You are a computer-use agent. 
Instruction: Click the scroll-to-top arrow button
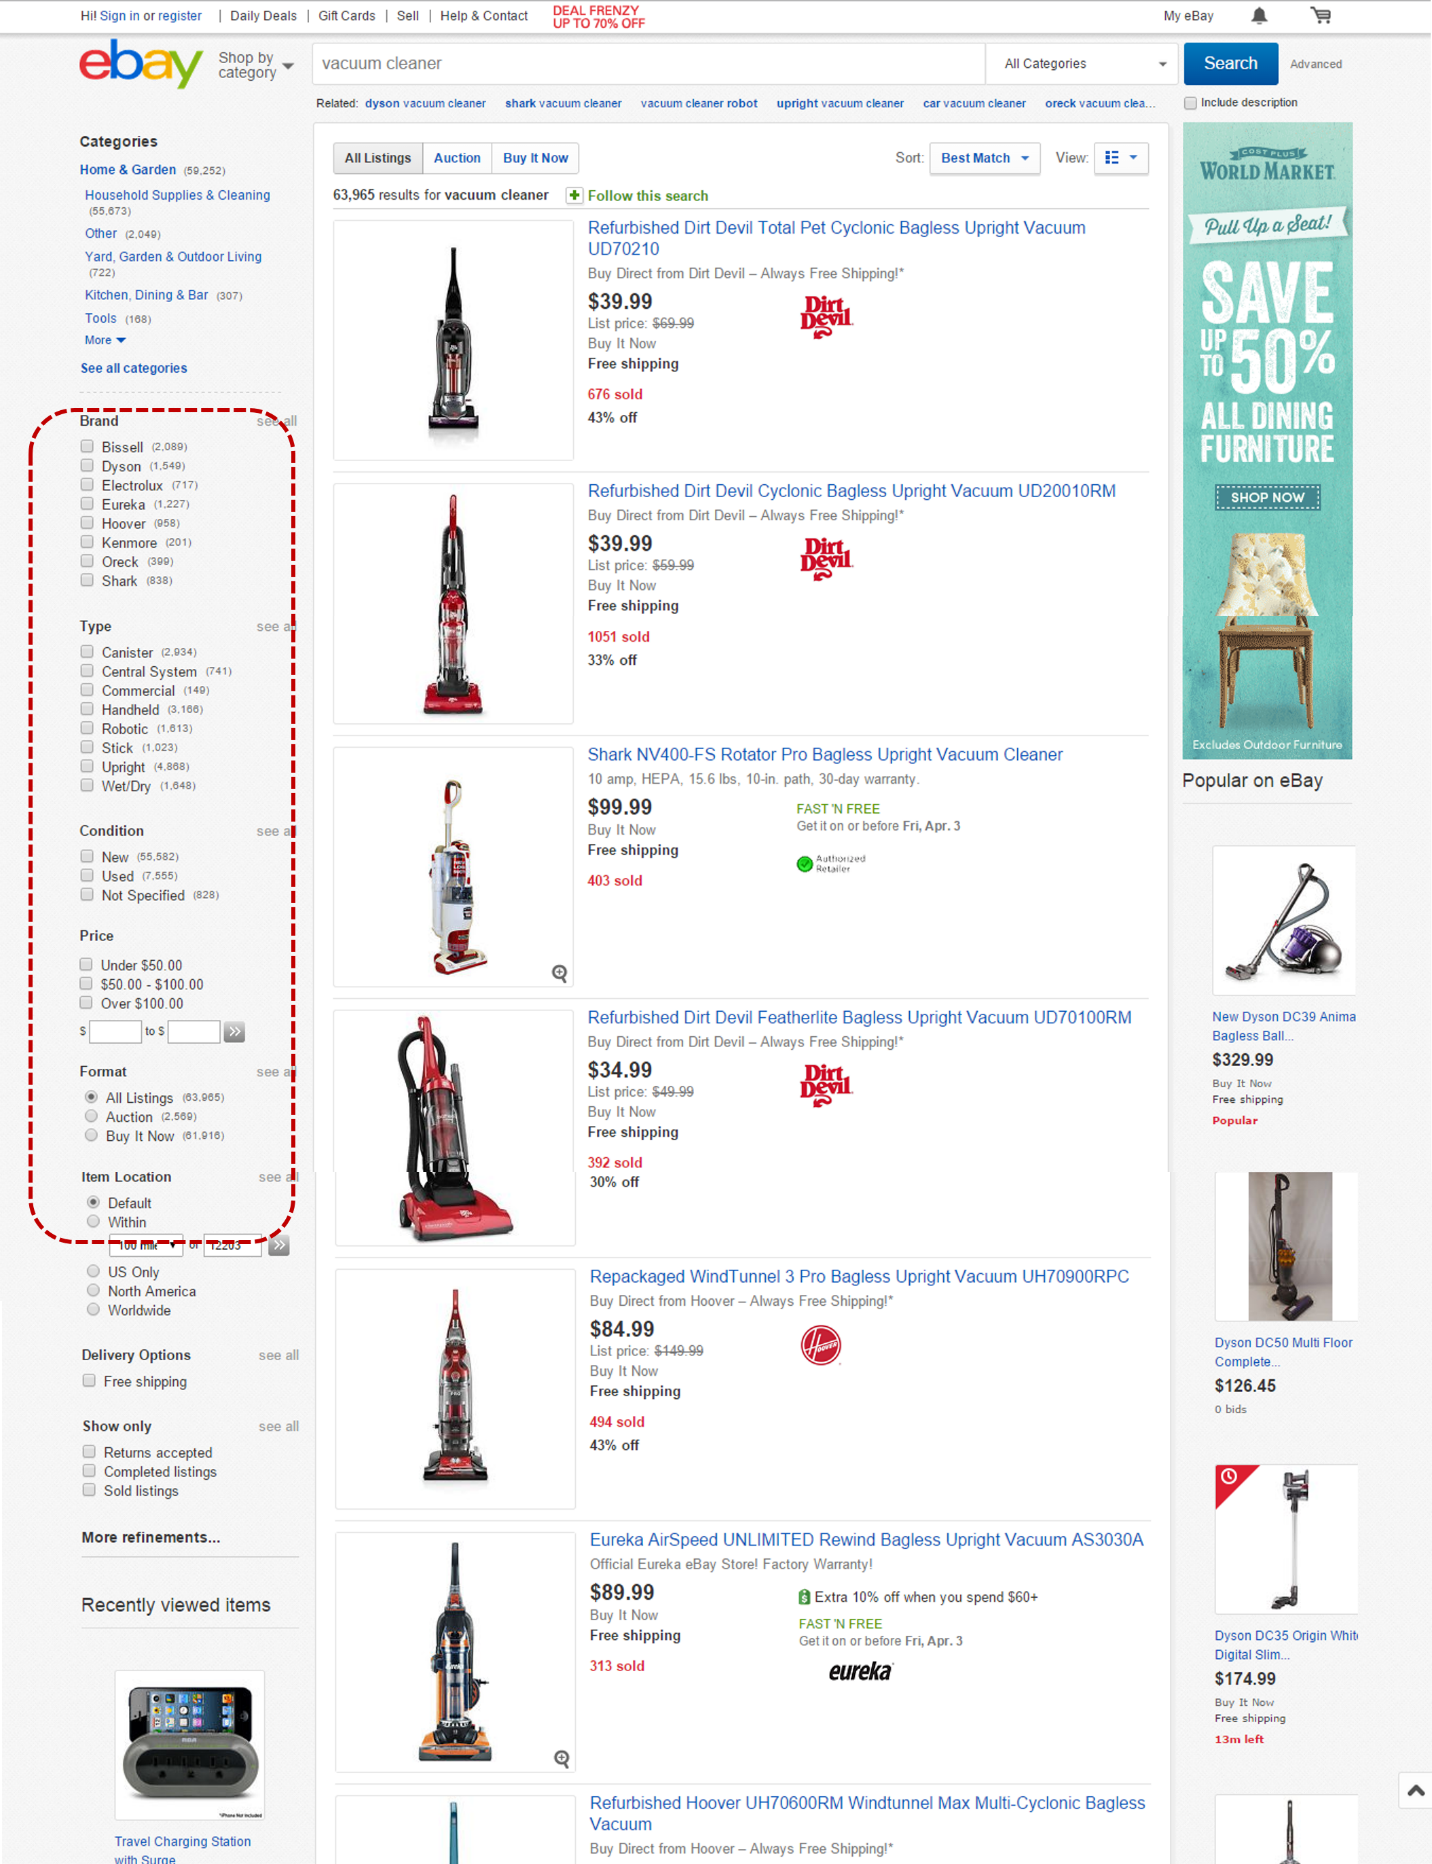point(1415,1790)
